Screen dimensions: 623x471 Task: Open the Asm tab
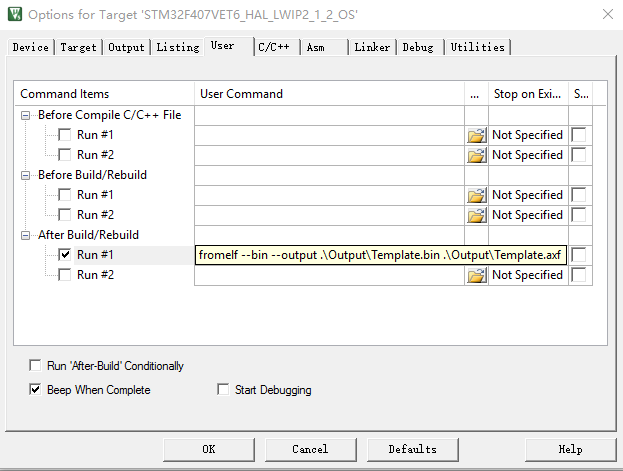[325, 47]
